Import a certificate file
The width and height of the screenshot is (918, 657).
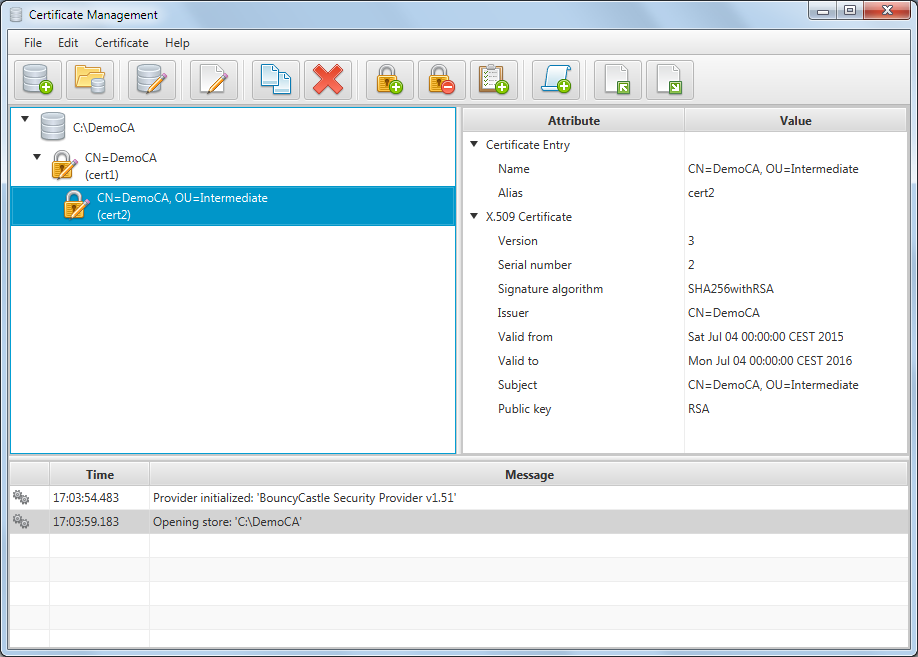point(617,80)
